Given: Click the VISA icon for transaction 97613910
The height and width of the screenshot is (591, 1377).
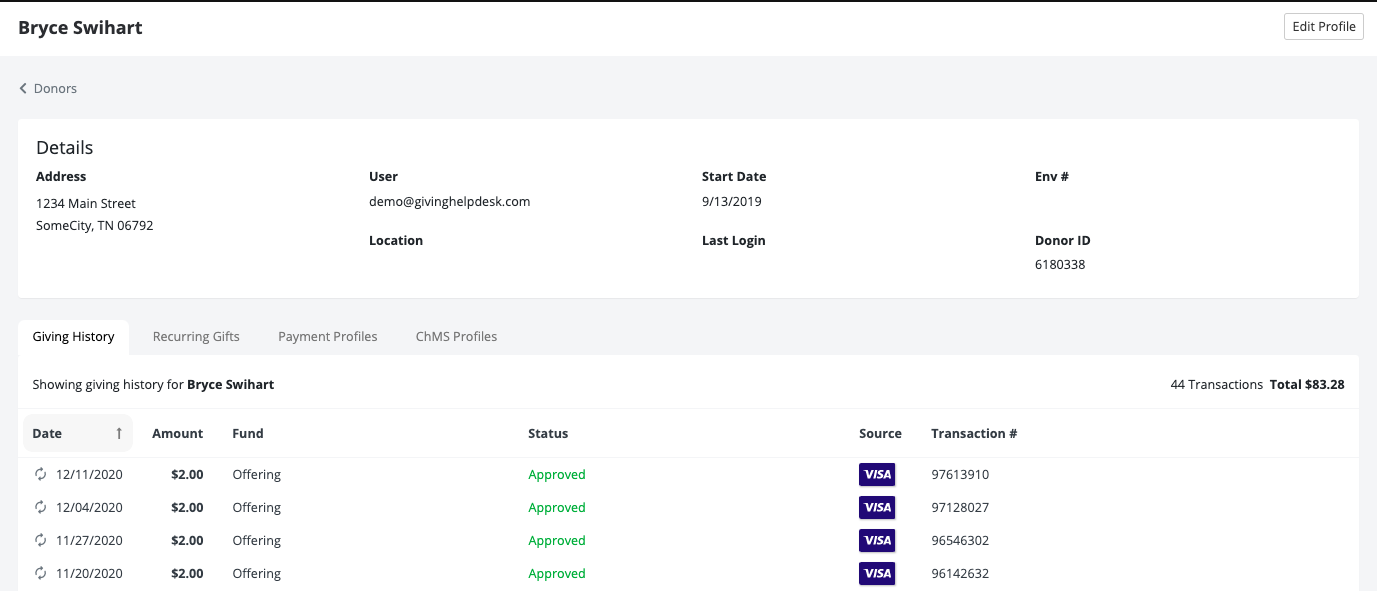Looking at the screenshot, I should [x=876, y=474].
